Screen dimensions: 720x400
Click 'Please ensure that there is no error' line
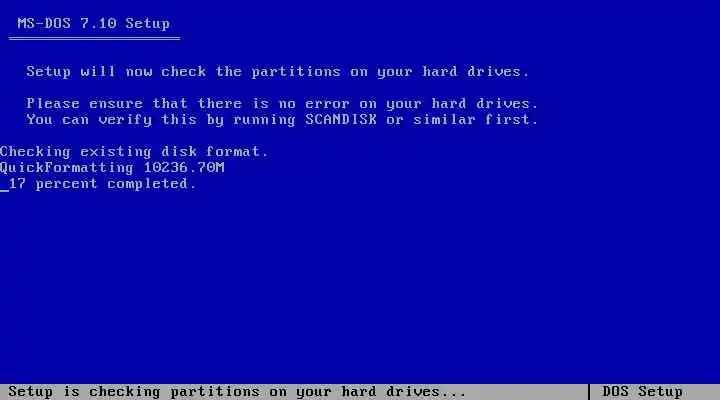coord(282,104)
